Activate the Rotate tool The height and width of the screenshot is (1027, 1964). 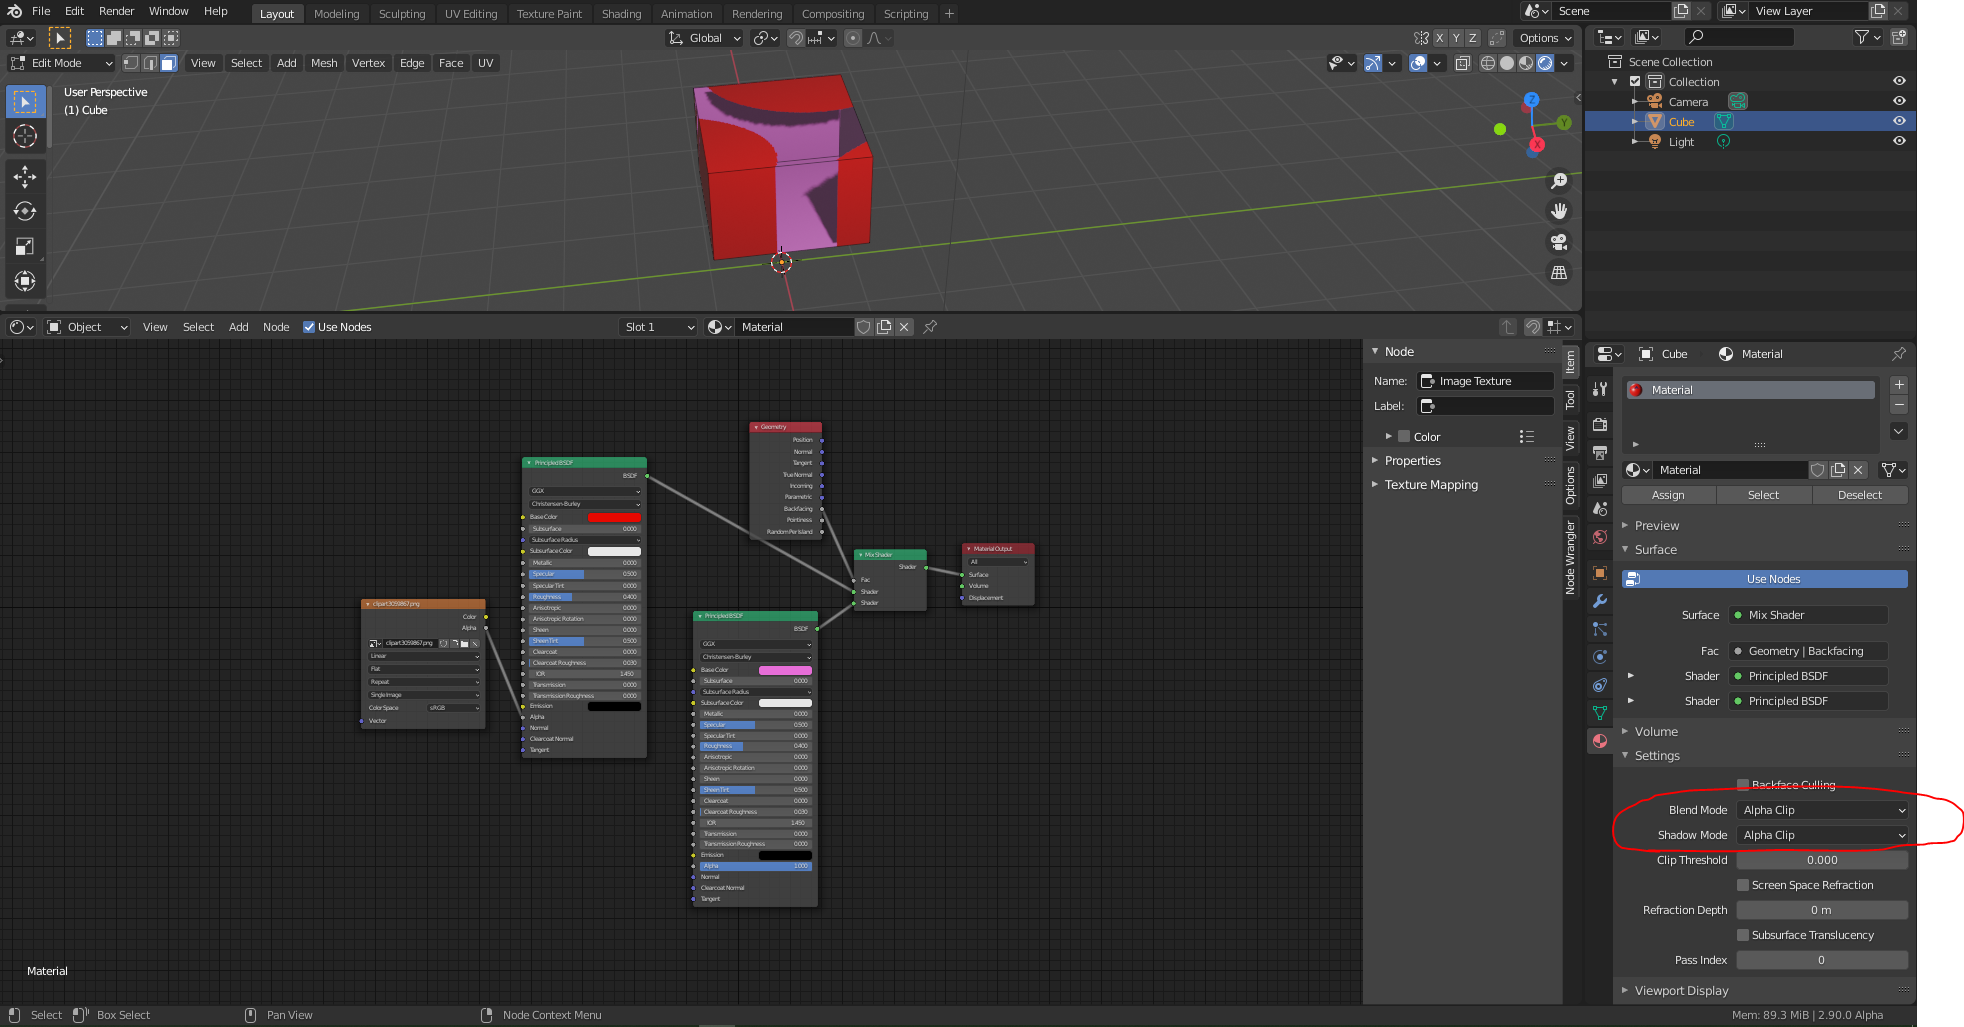point(25,211)
